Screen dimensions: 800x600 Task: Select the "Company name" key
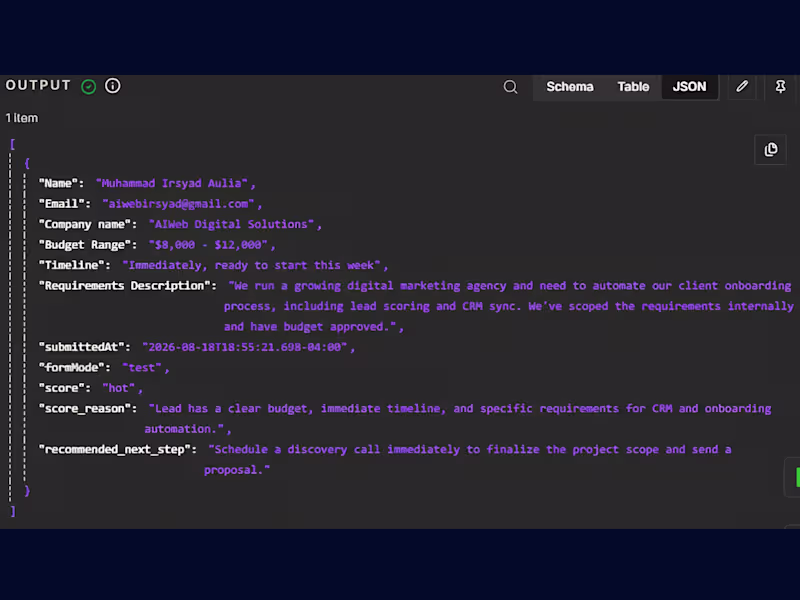85,224
